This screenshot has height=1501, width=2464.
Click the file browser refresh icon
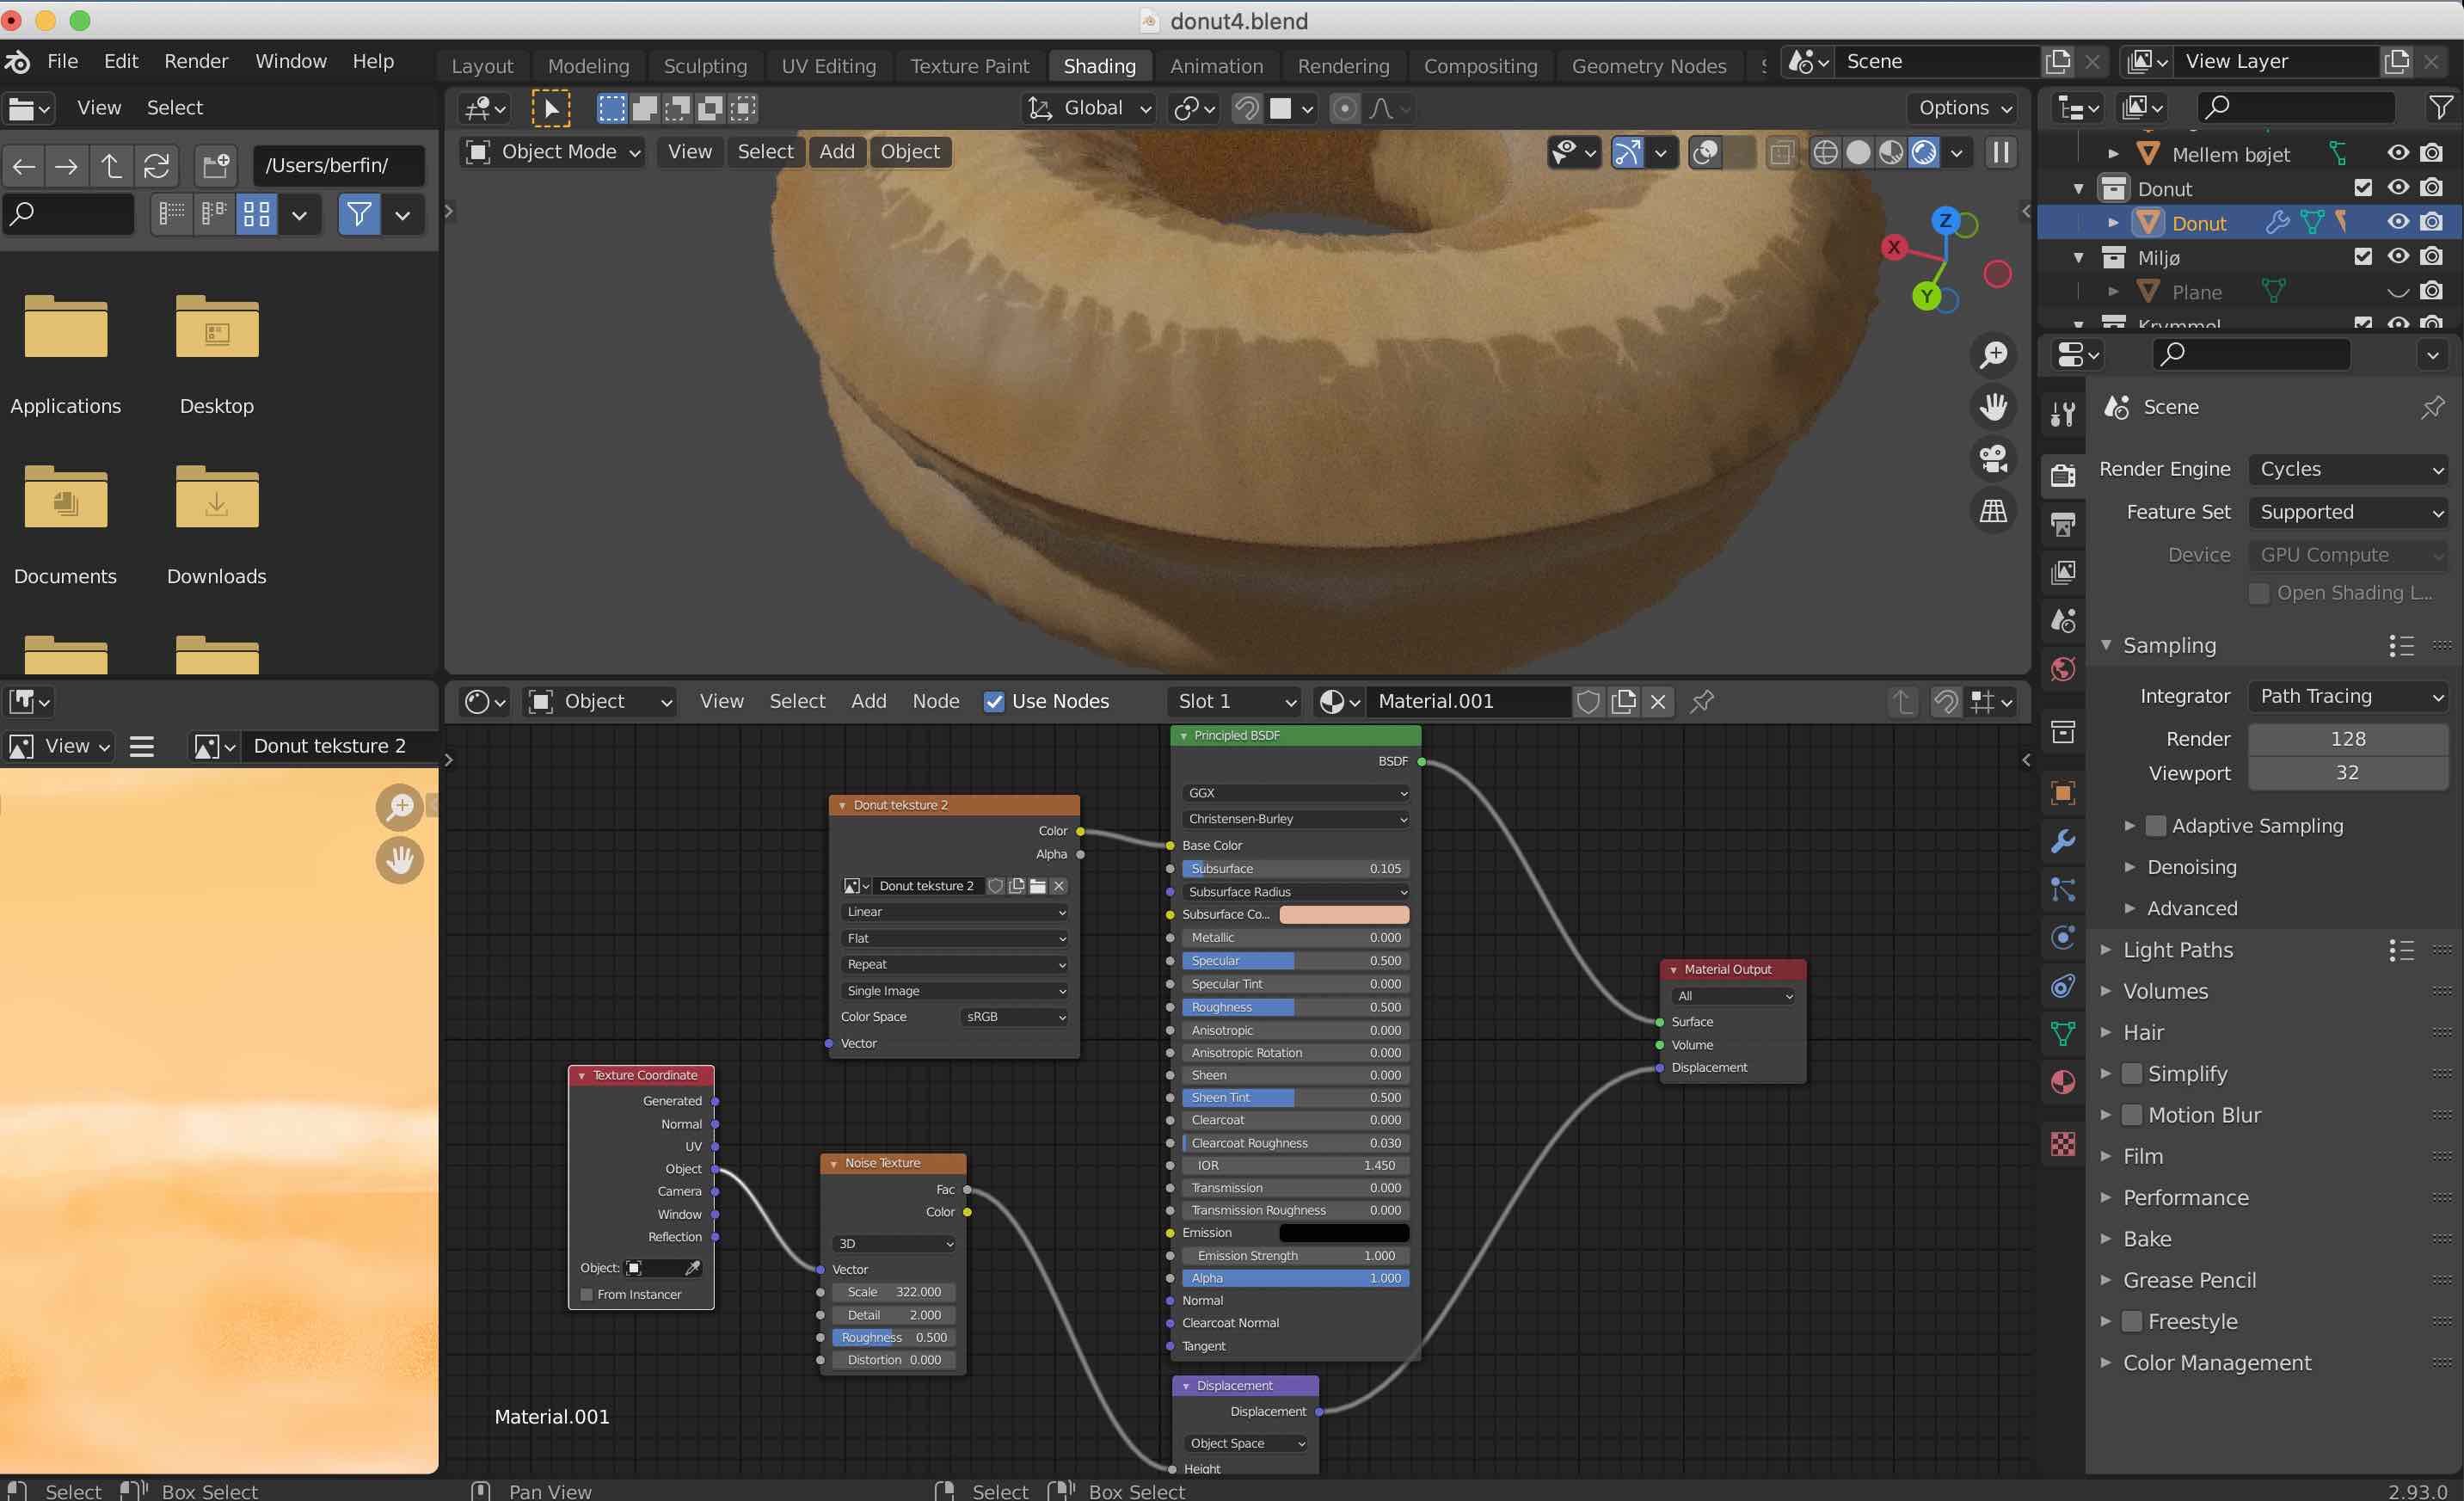[156, 165]
